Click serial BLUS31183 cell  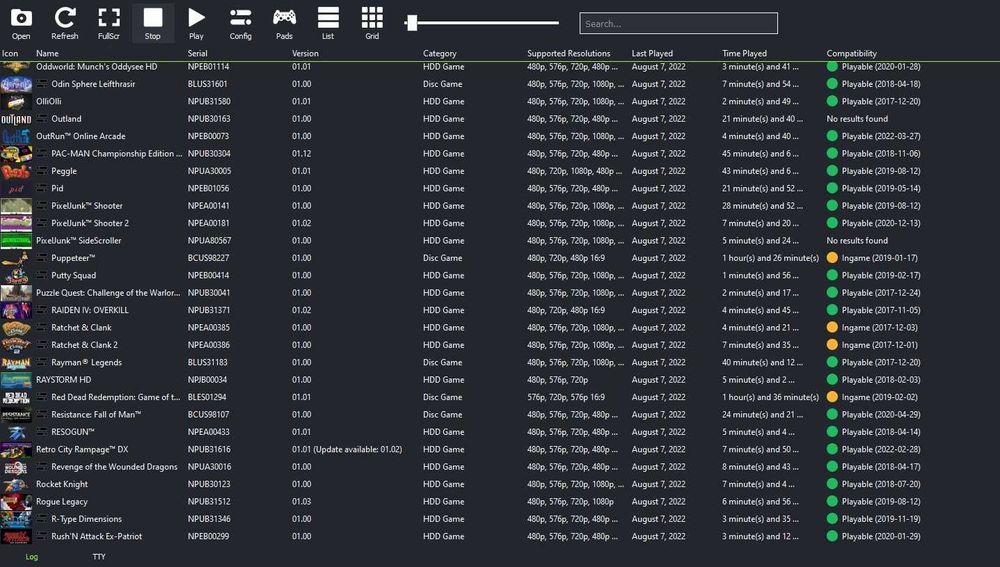pos(207,362)
